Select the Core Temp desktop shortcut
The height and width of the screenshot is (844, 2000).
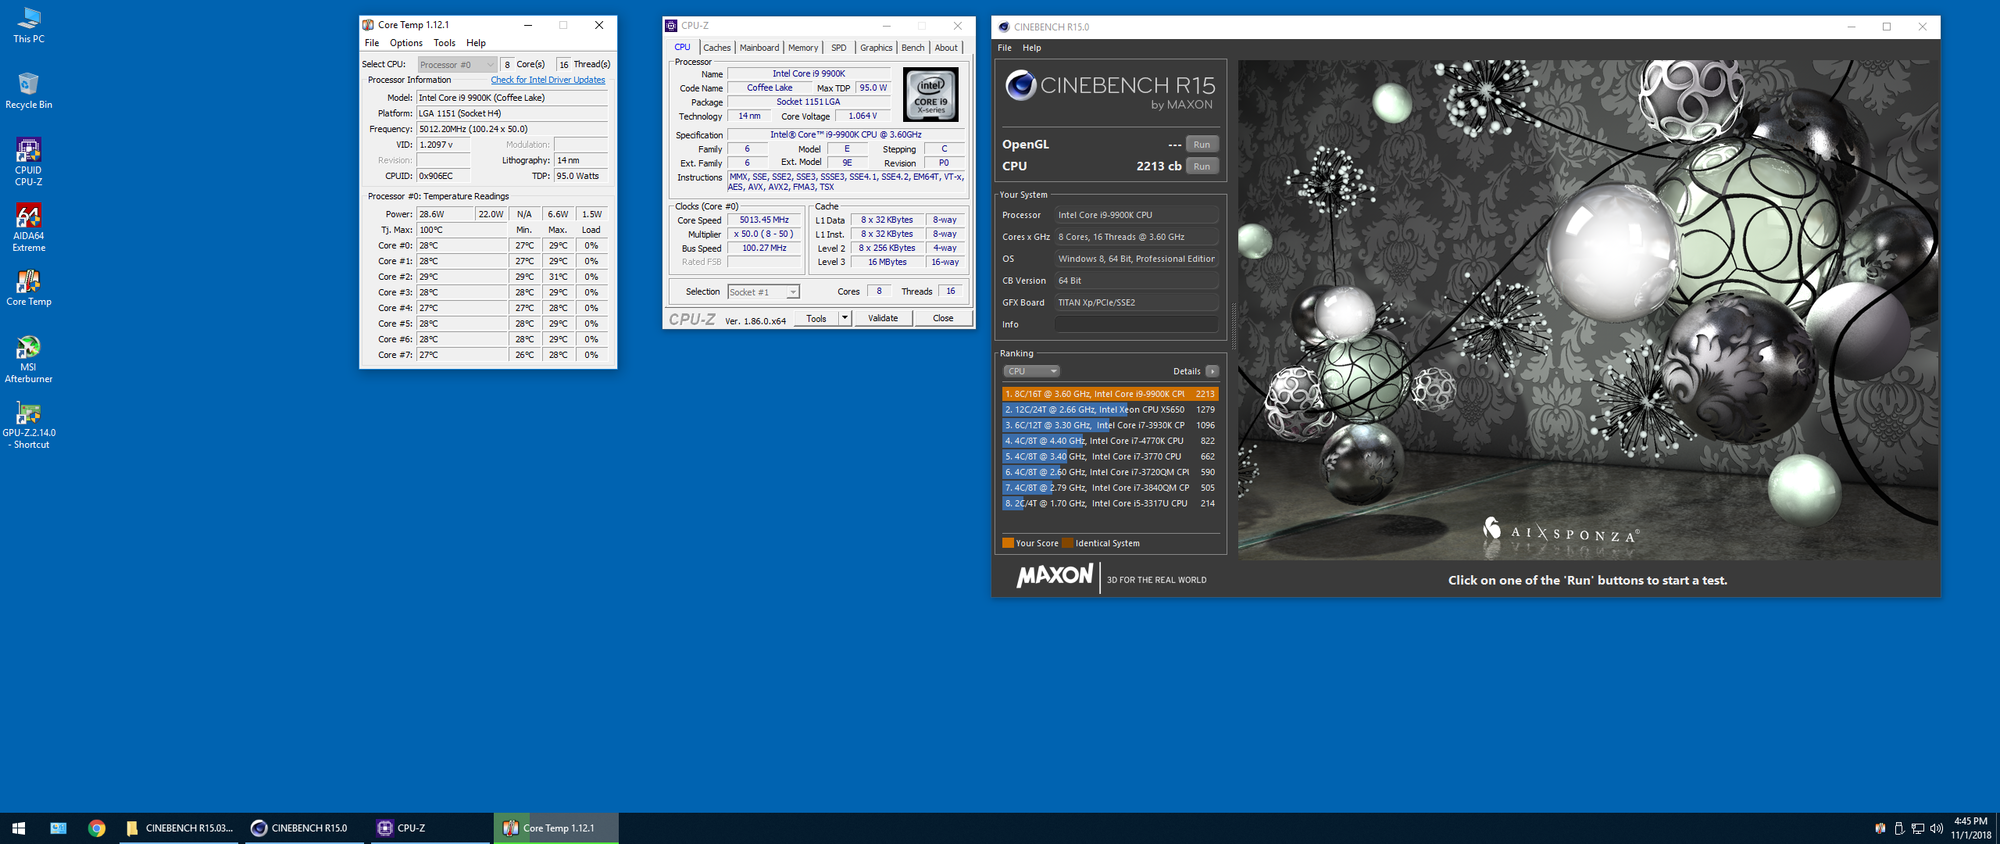coord(29,288)
